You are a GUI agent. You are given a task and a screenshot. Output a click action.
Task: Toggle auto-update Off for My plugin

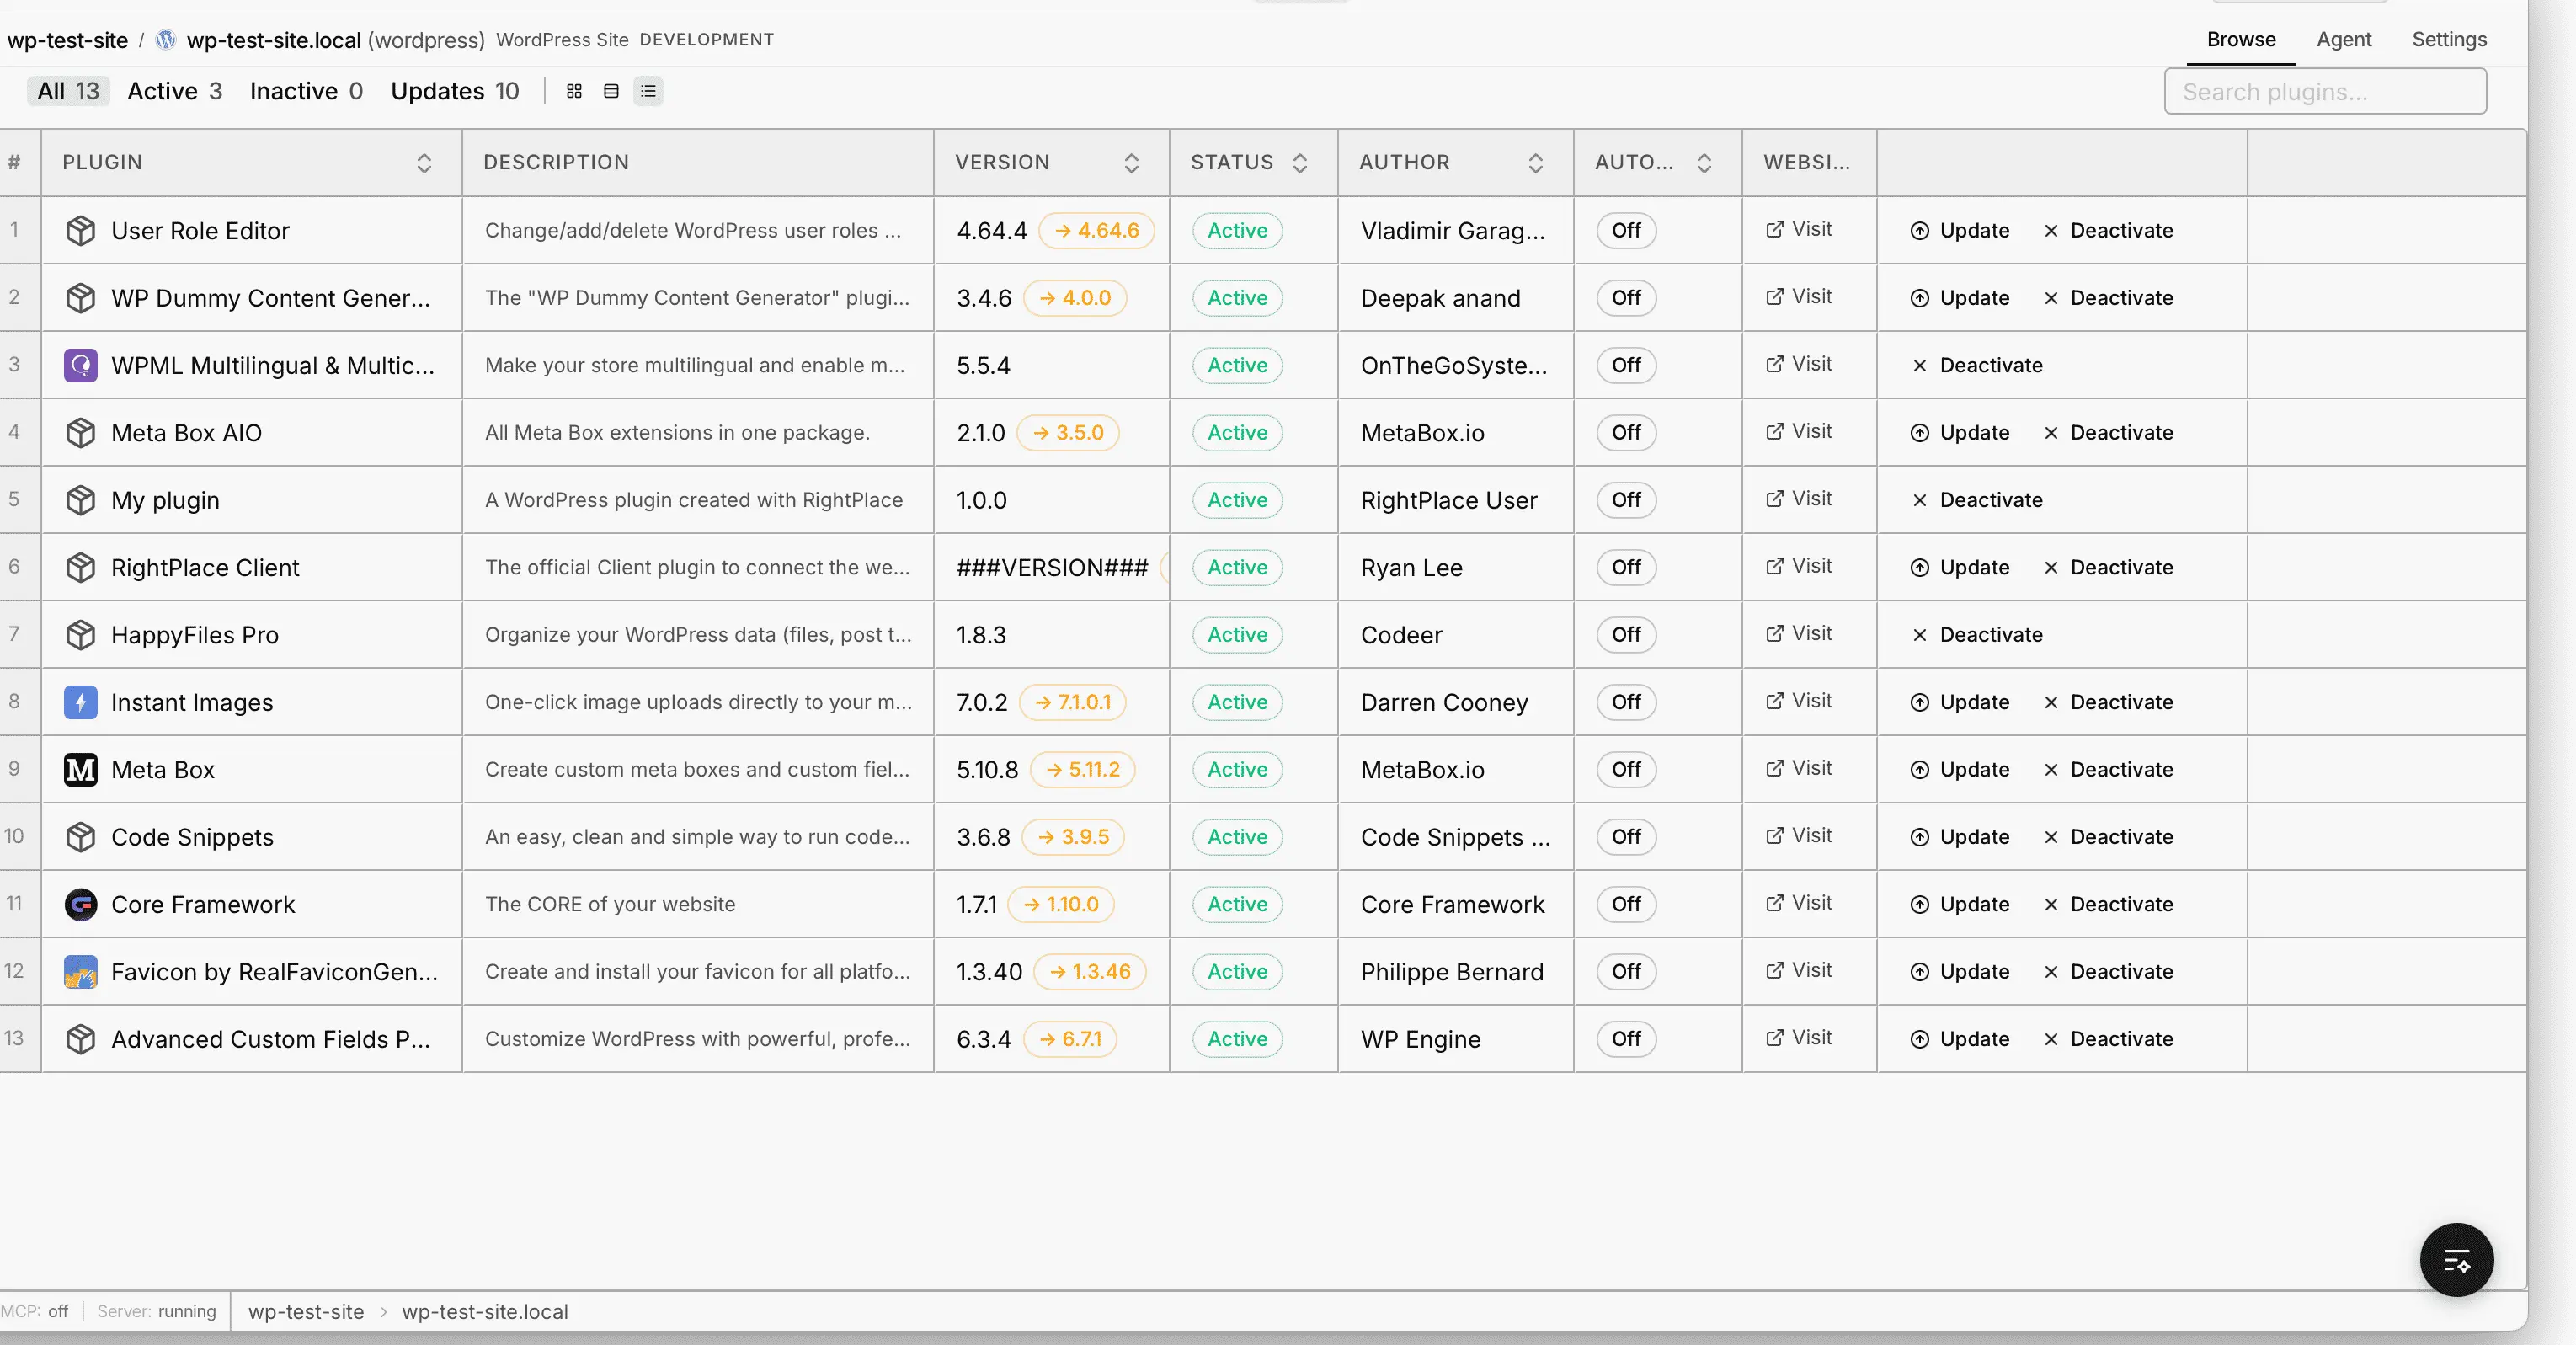click(x=1626, y=499)
